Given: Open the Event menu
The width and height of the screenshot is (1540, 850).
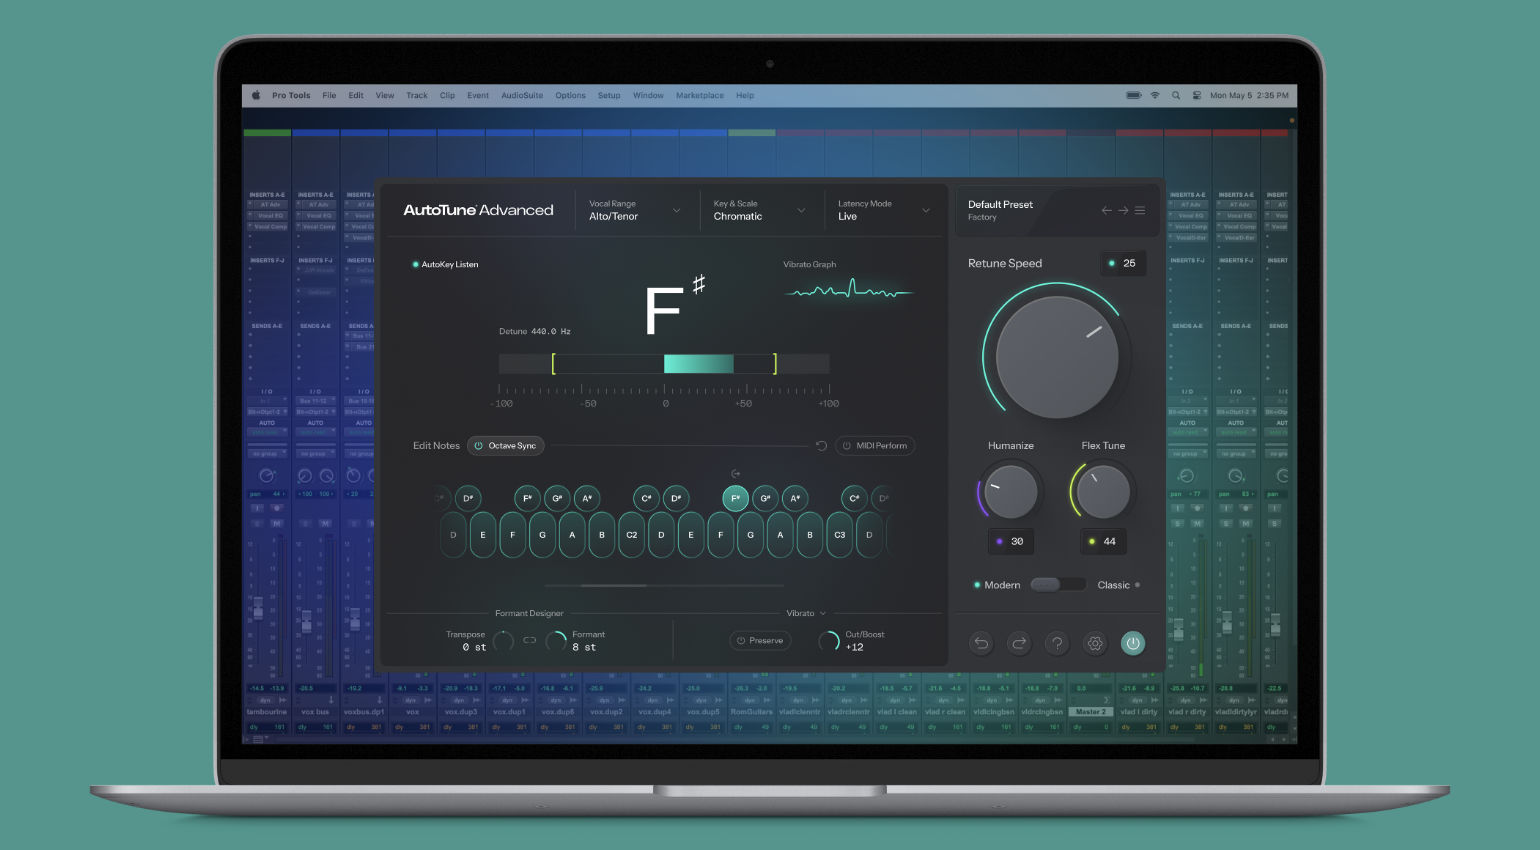Looking at the screenshot, I should click(x=478, y=96).
